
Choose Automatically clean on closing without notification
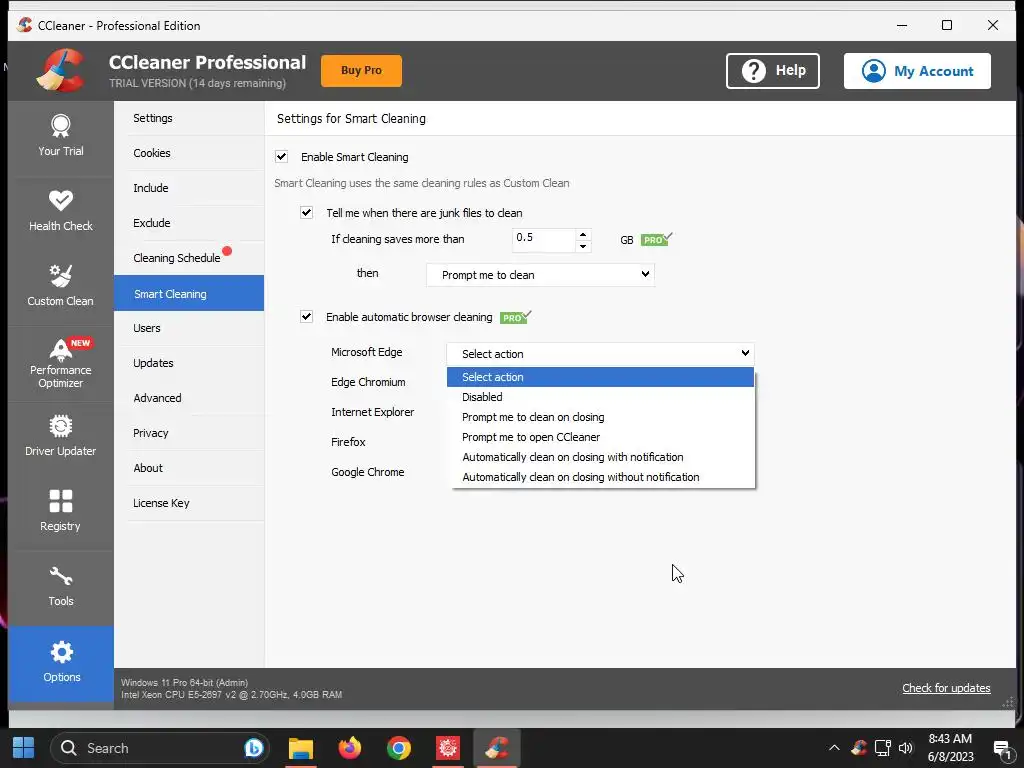[x=600, y=477]
